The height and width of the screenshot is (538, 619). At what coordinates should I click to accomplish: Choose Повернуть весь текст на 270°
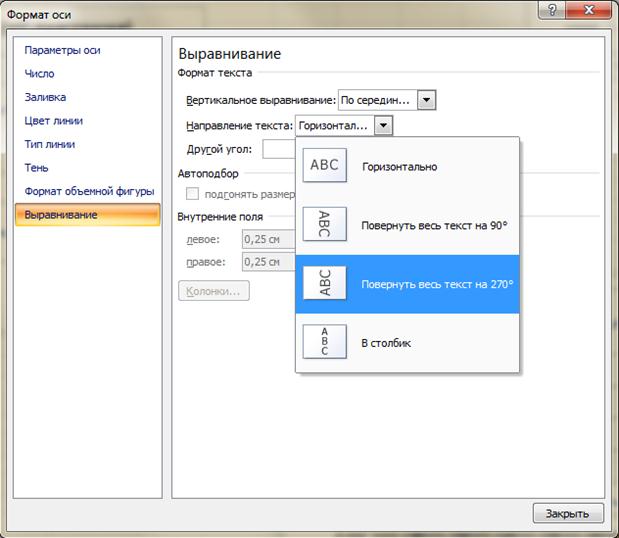407,284
